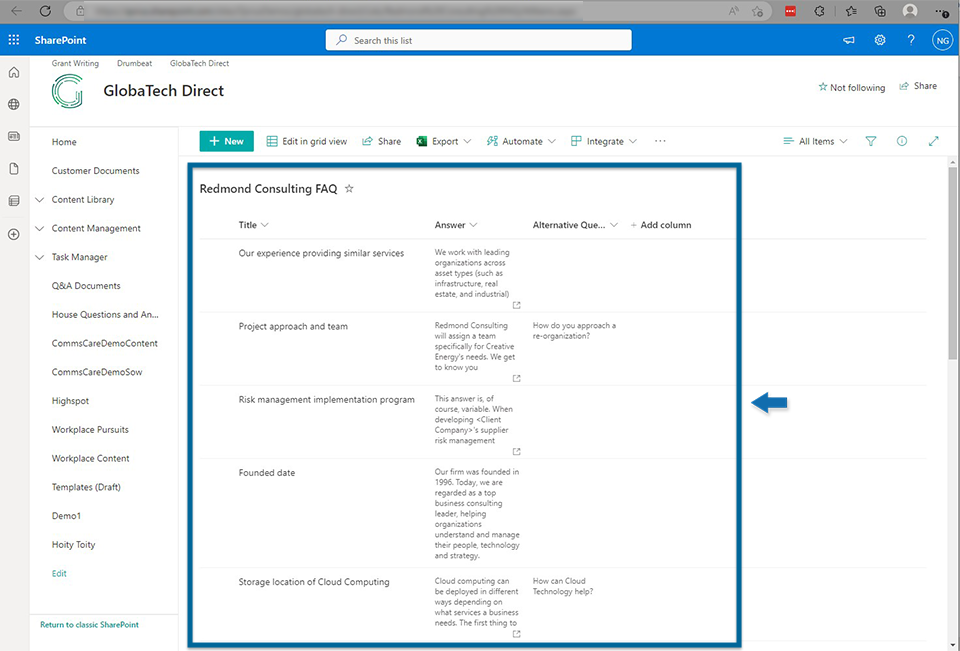Open the SharePoint app launcher waffle icon
This screenshot has width=960, height=651.
[x=14, y=40]
